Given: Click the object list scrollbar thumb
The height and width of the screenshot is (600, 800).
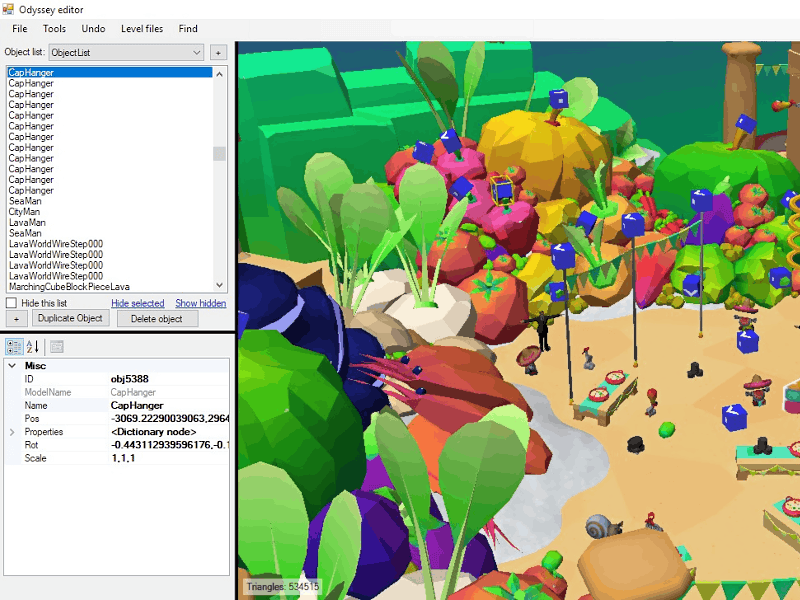Looking at the screenshot, I should point(219,153).
